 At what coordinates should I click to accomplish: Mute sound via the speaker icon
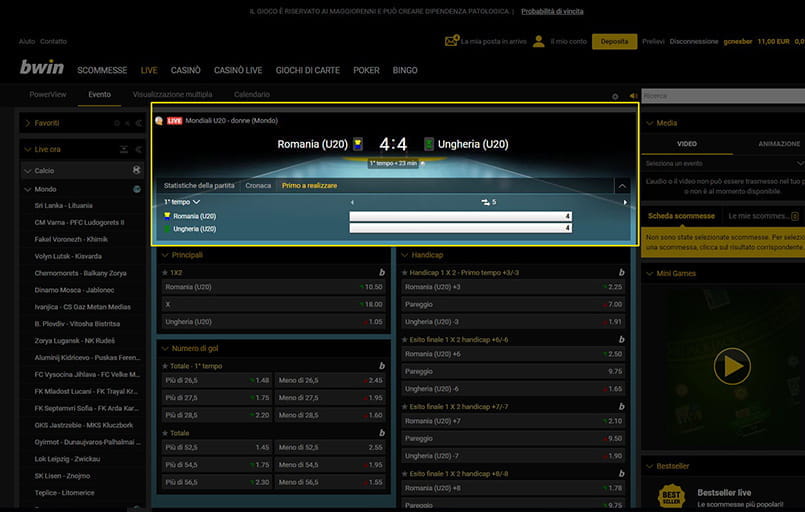pos(633,96)
